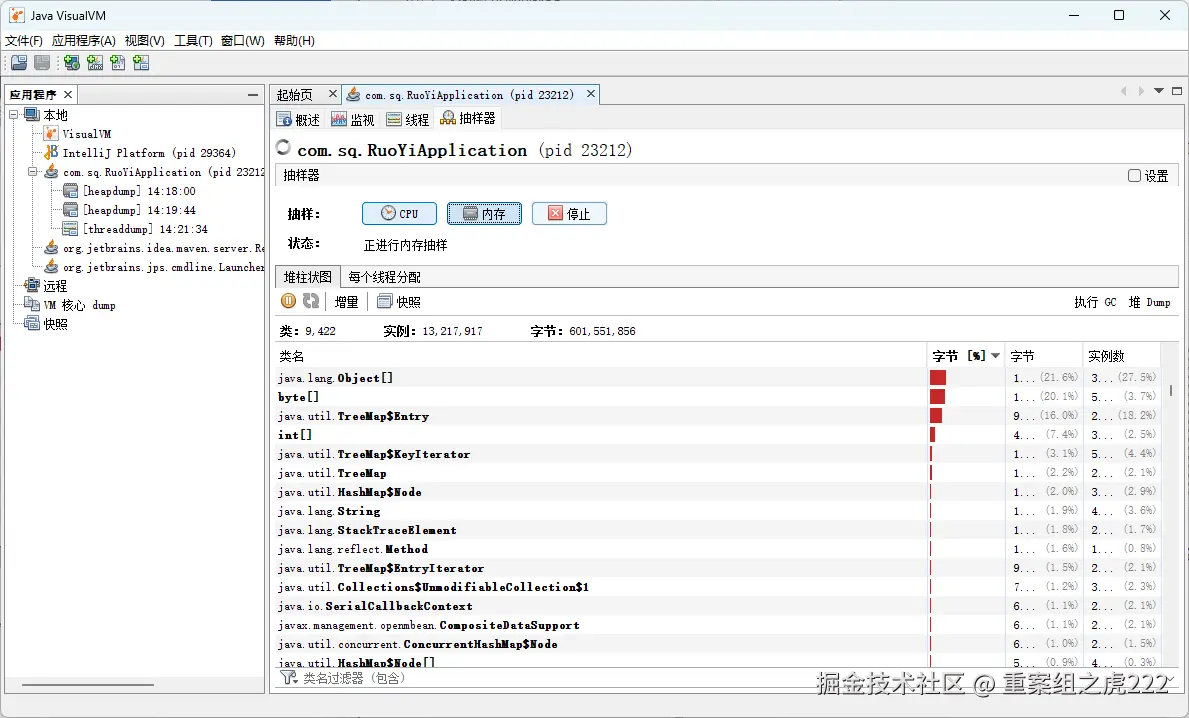Viewport: 1189px width, 718px height.
Task: Open the 工具(T) menu
Action: click(x=193, y=40)
